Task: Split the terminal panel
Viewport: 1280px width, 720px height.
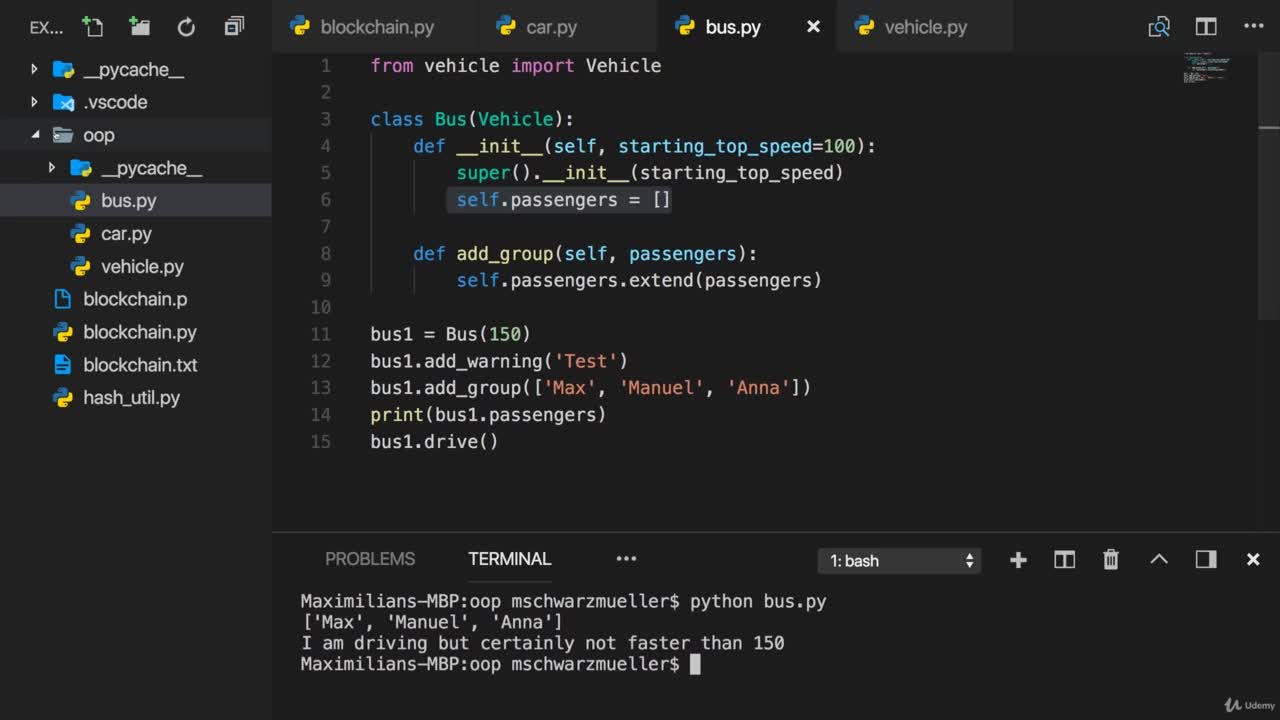Action: pos(1064,560)
